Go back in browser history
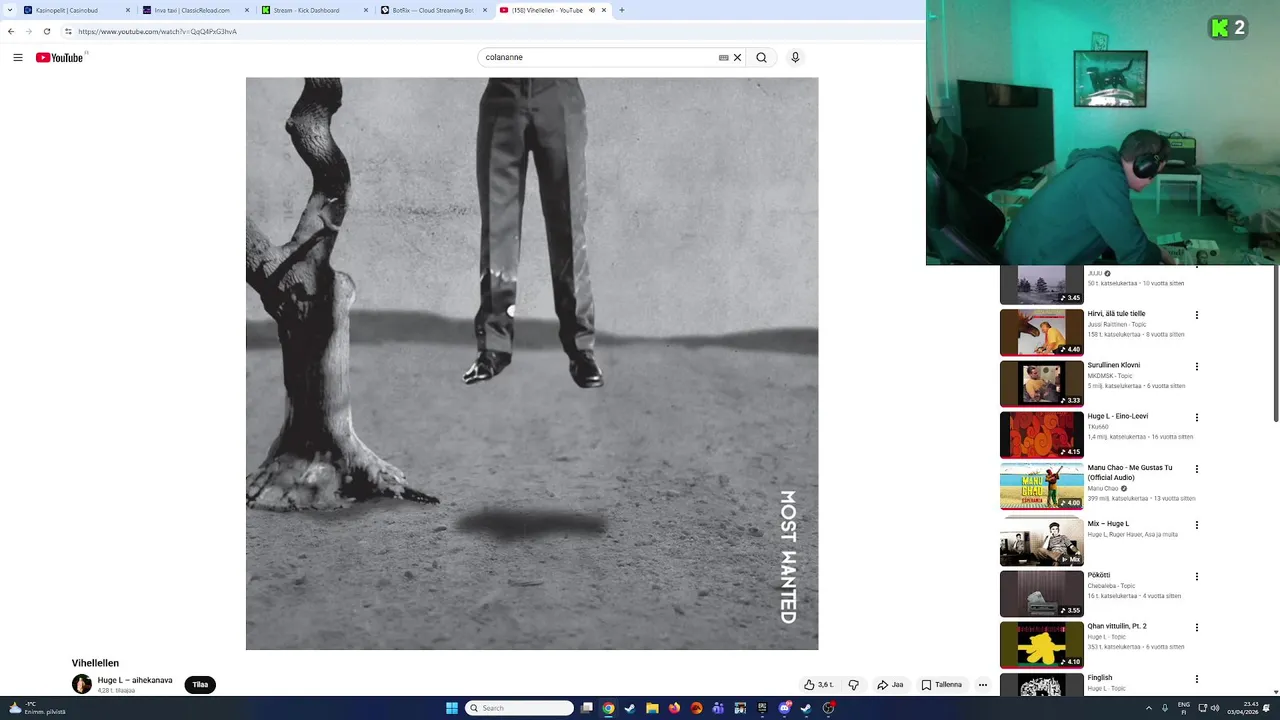 (11, 31)
